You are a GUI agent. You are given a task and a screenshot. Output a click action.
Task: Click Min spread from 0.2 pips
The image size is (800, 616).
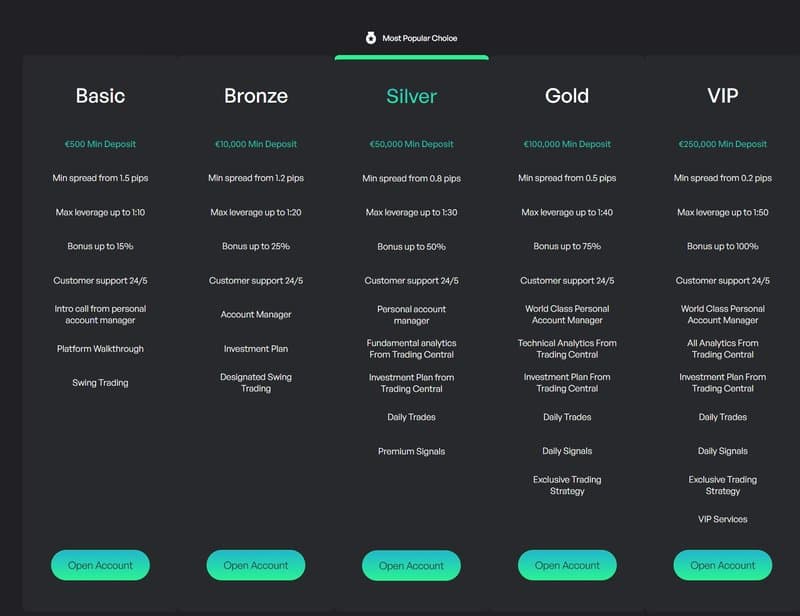[722, 178]
